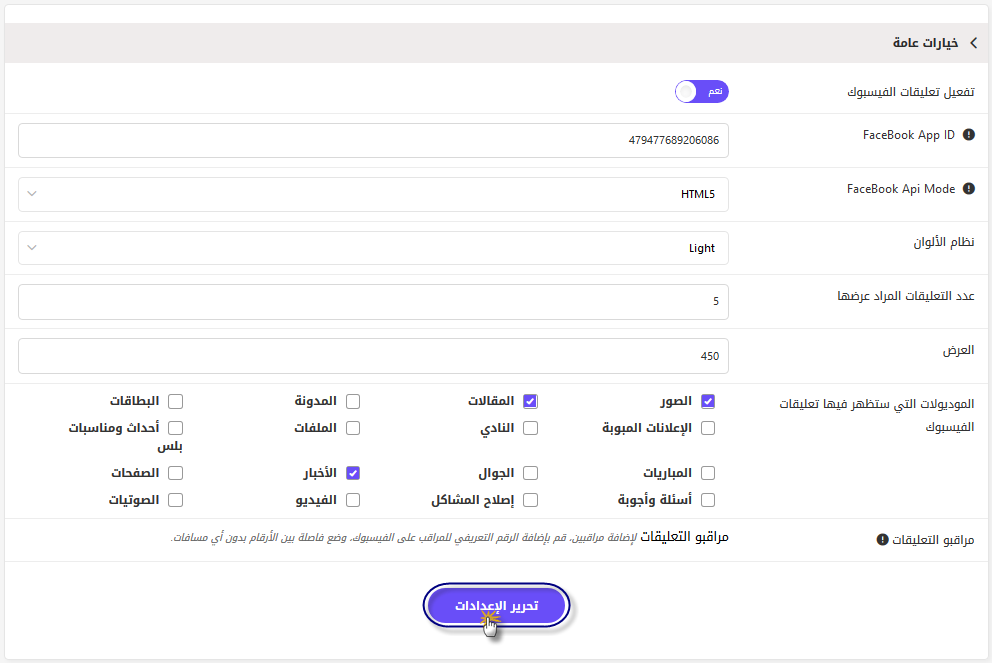This screenshot has width=992, height=663.
Task: Click the مراقبو التعليقات info icon
Action: [x=883, y=540]
